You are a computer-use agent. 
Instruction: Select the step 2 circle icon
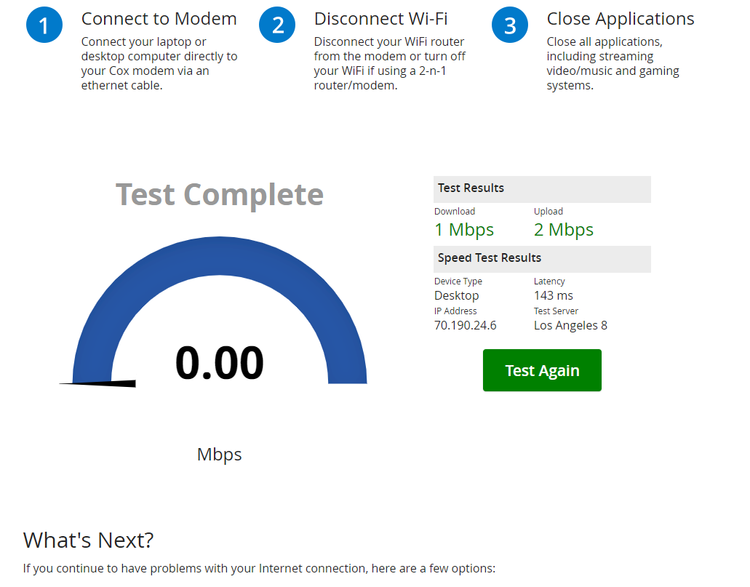tap(277, 25)
